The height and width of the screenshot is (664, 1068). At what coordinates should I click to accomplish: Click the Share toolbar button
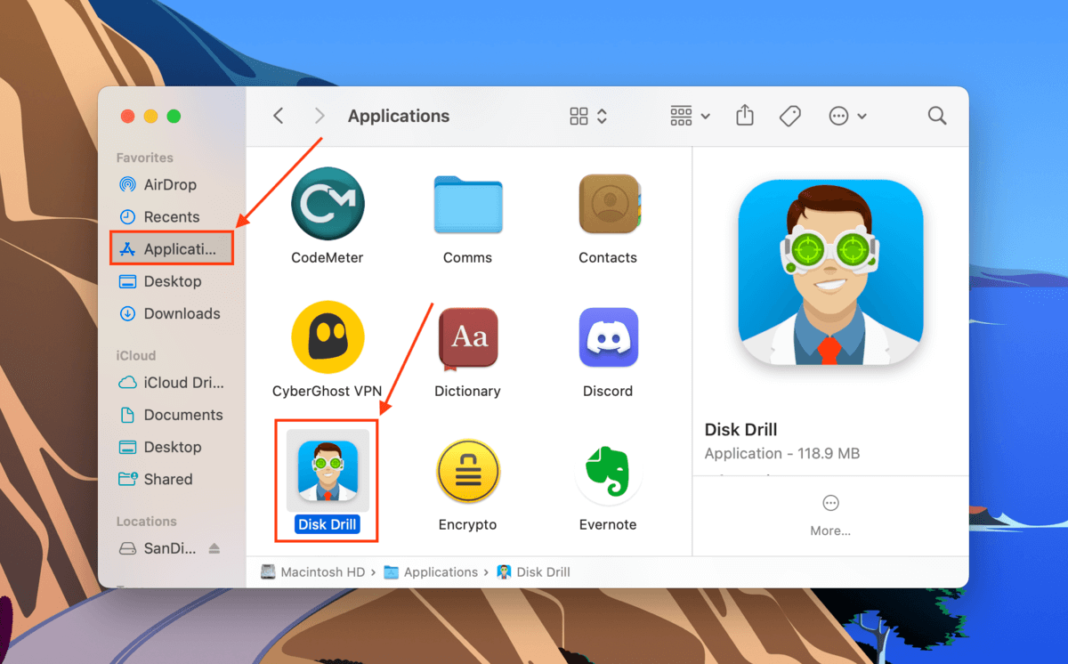(745, 116)
